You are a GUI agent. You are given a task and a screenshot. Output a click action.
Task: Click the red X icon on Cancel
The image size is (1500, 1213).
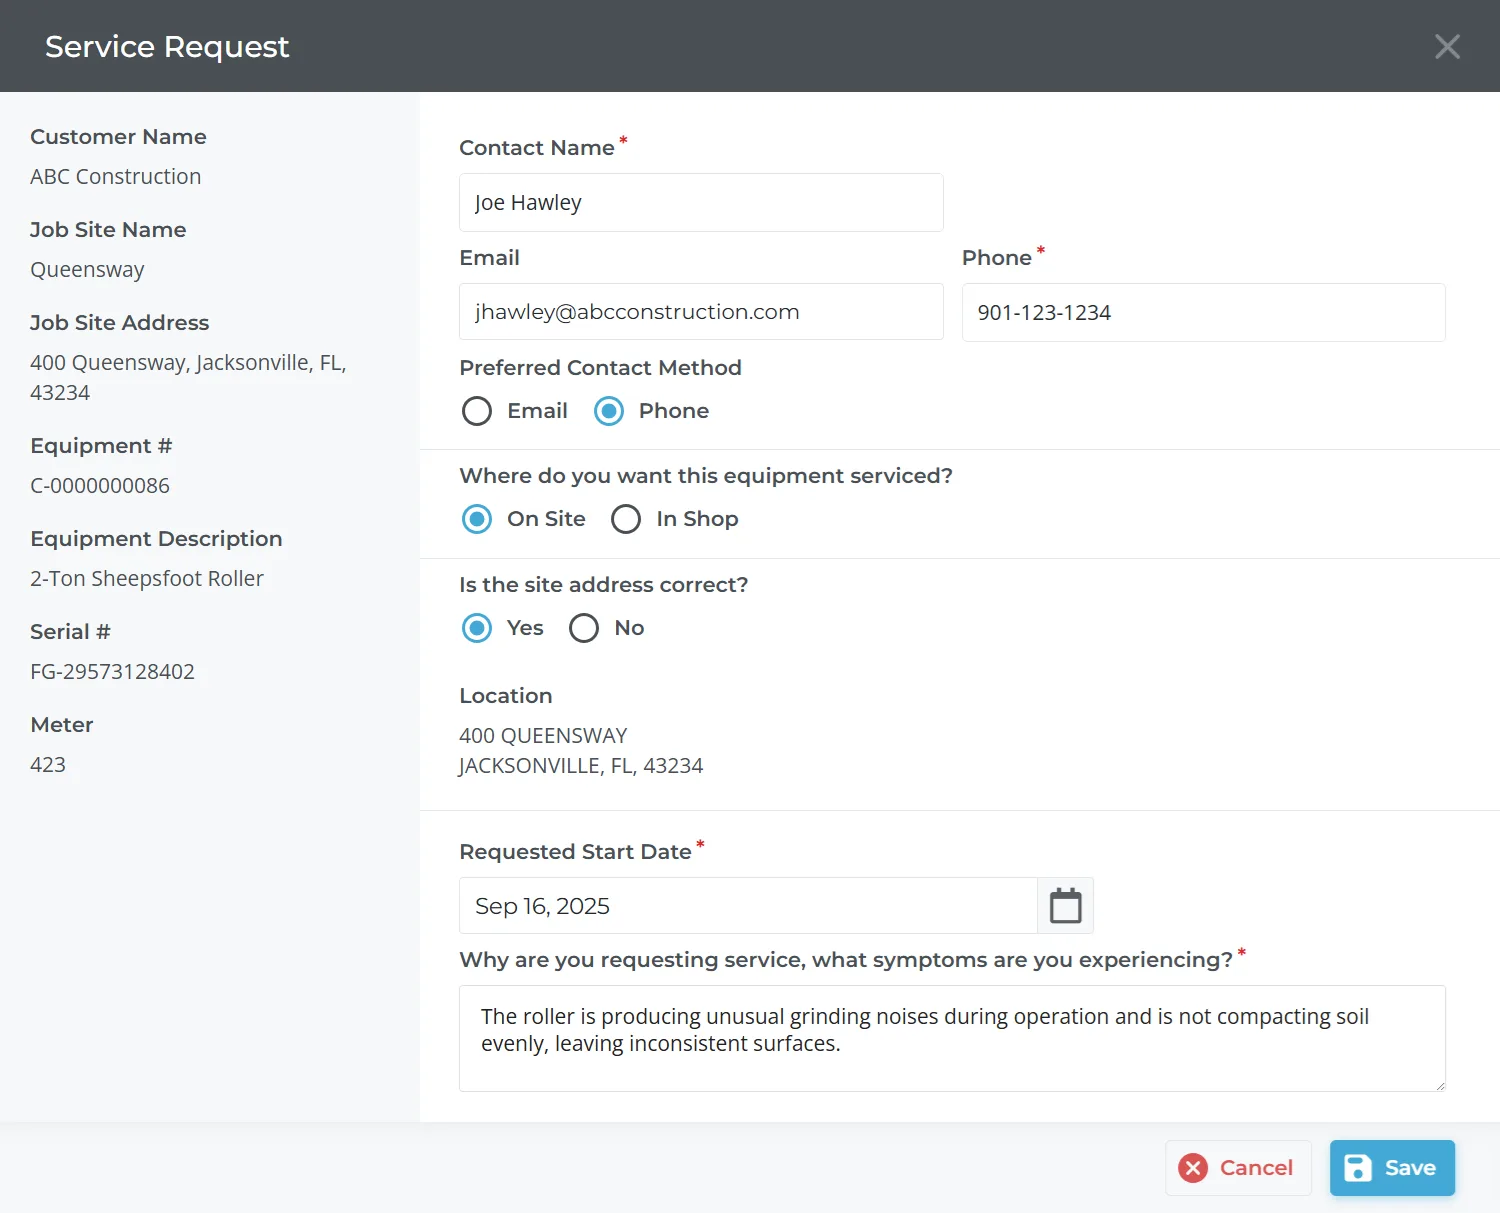click(x=1193, y=1168)
